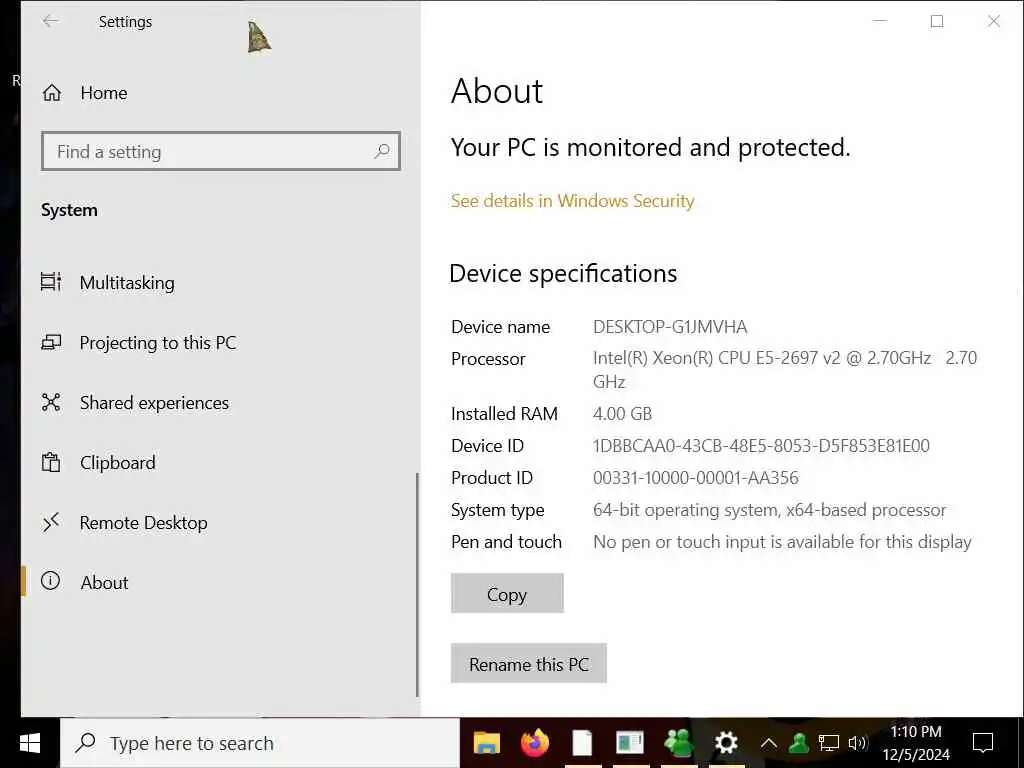Click the System type value text

click(x=769, y=510)
